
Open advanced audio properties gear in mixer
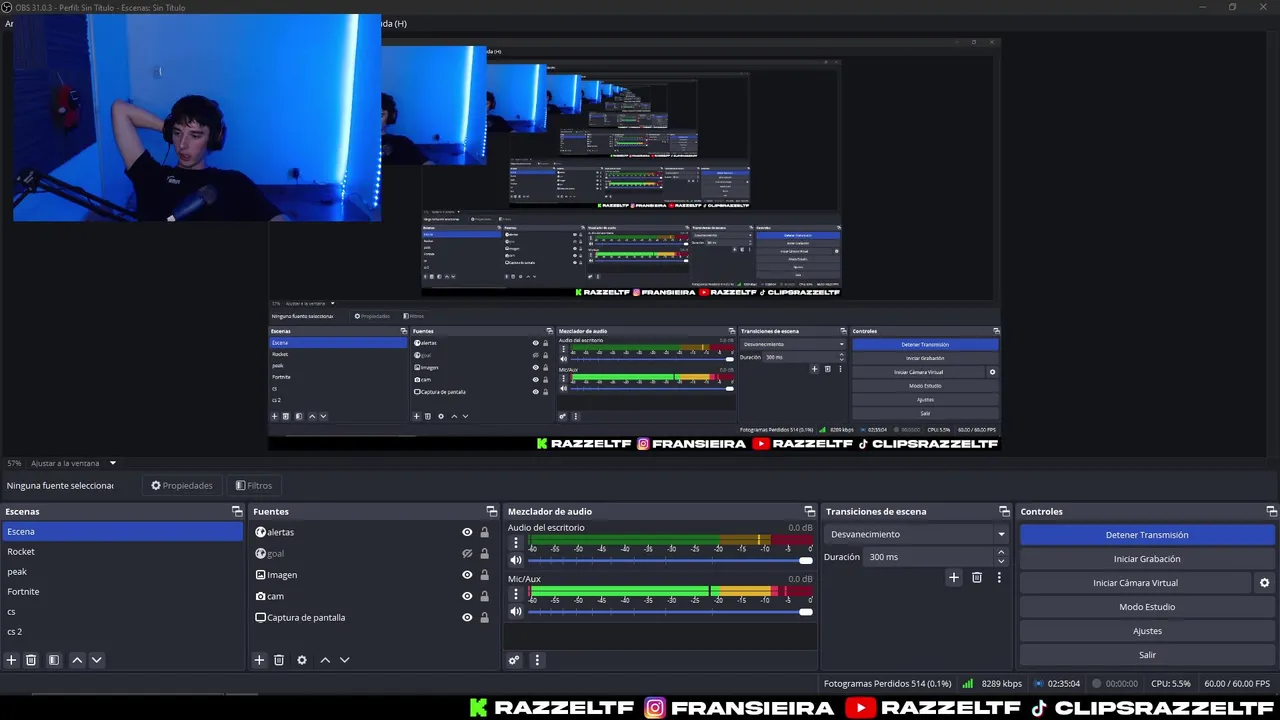click(x=514, y=660)
